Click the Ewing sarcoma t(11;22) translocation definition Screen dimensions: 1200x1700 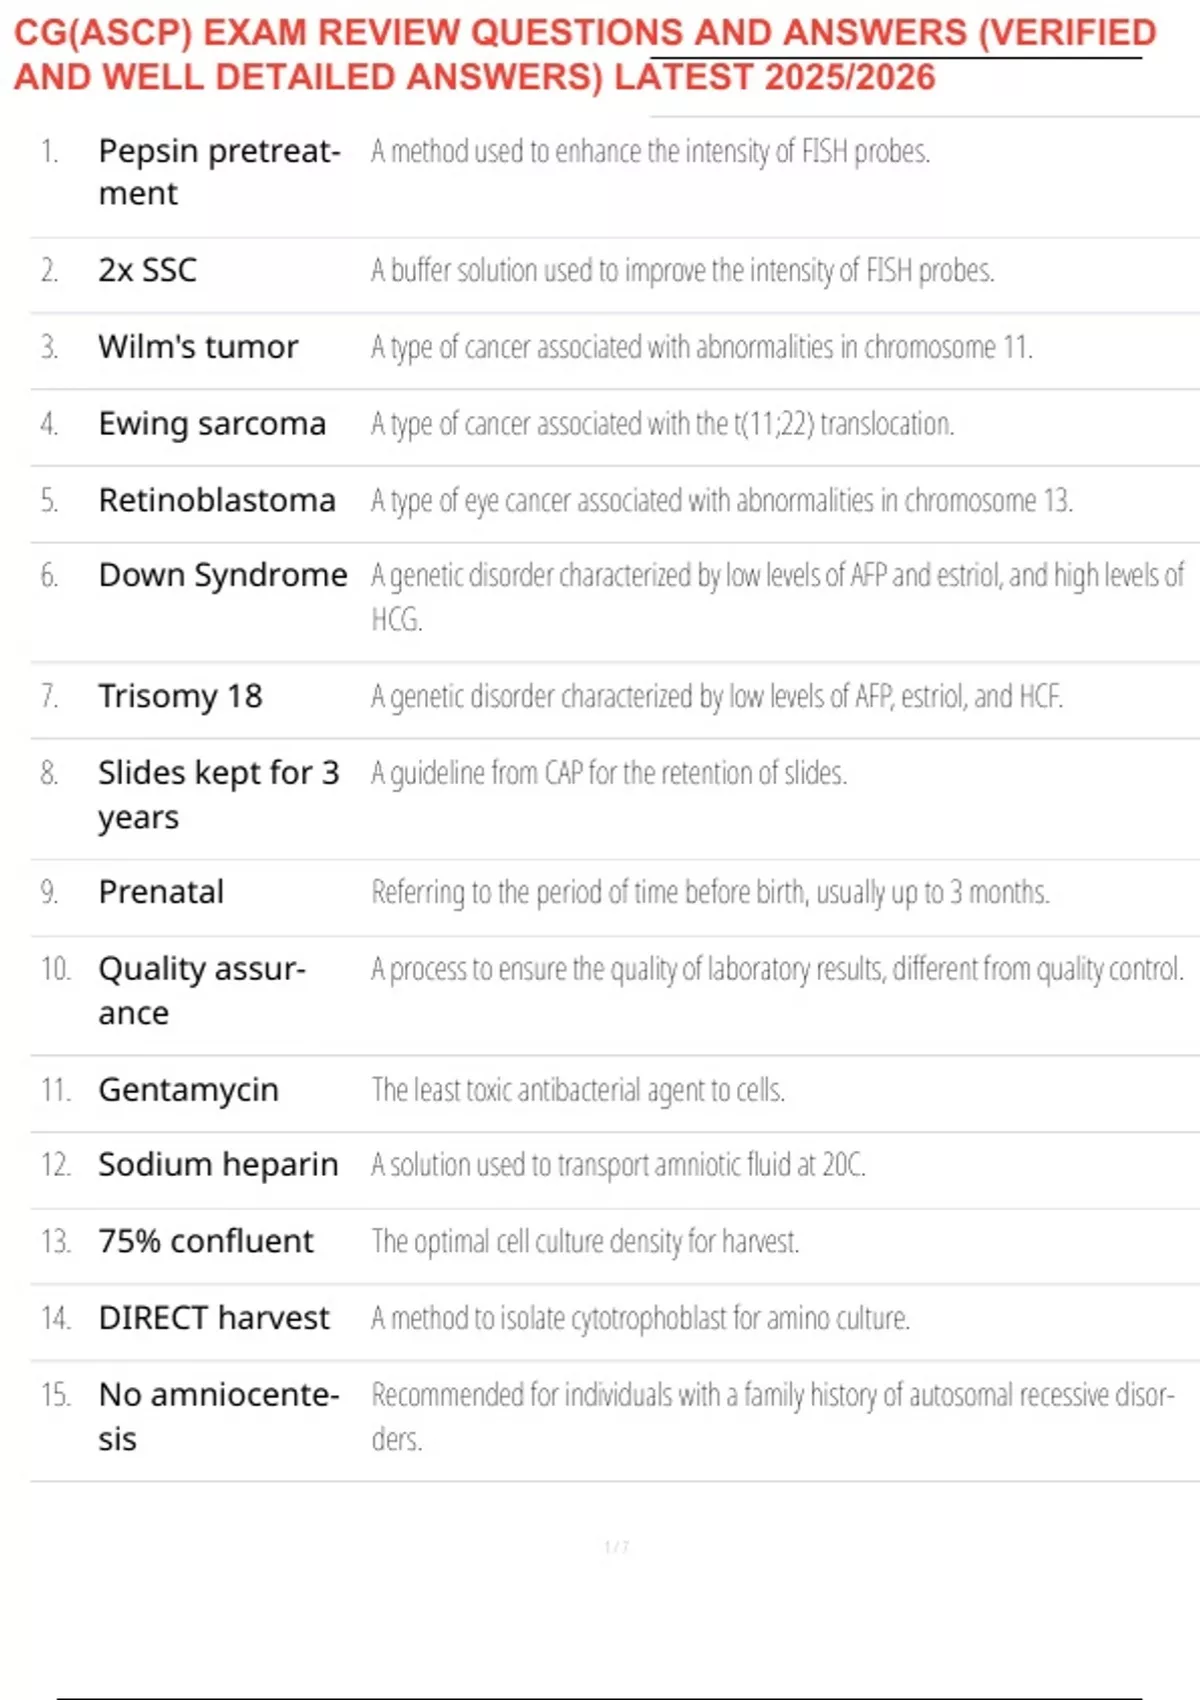[662, 424]
